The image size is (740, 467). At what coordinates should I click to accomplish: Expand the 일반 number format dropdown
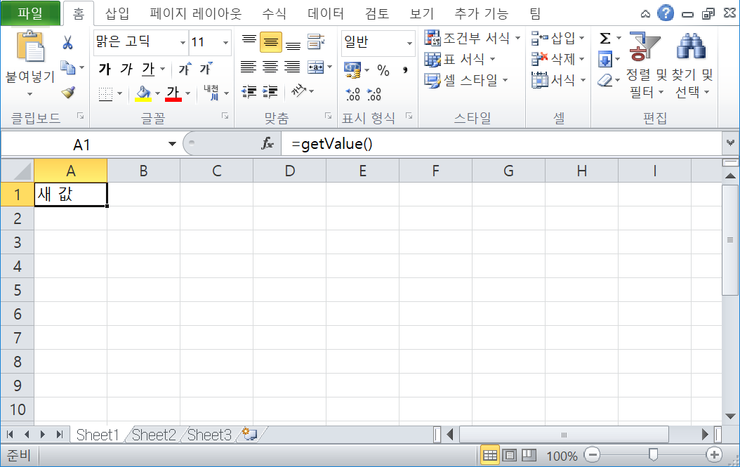[x=409, y=43]
